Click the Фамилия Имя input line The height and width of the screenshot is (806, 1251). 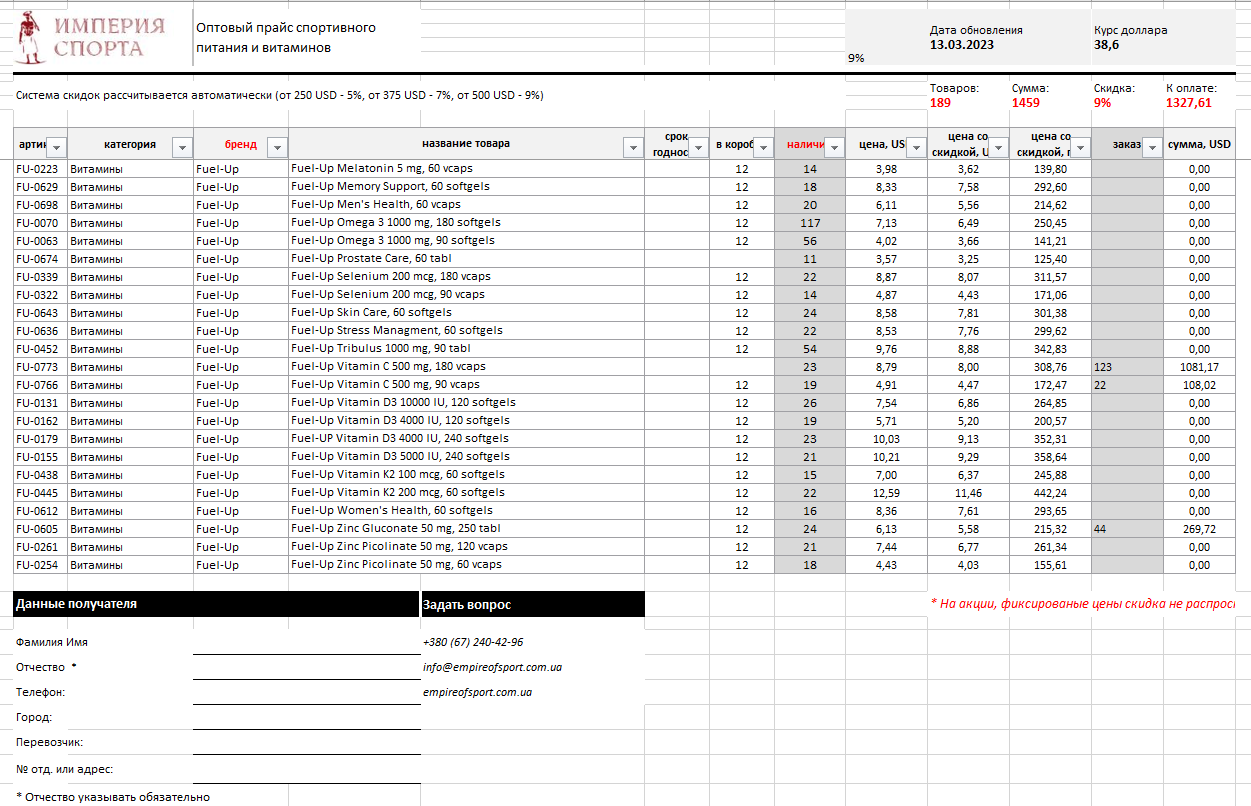point(306,642)
